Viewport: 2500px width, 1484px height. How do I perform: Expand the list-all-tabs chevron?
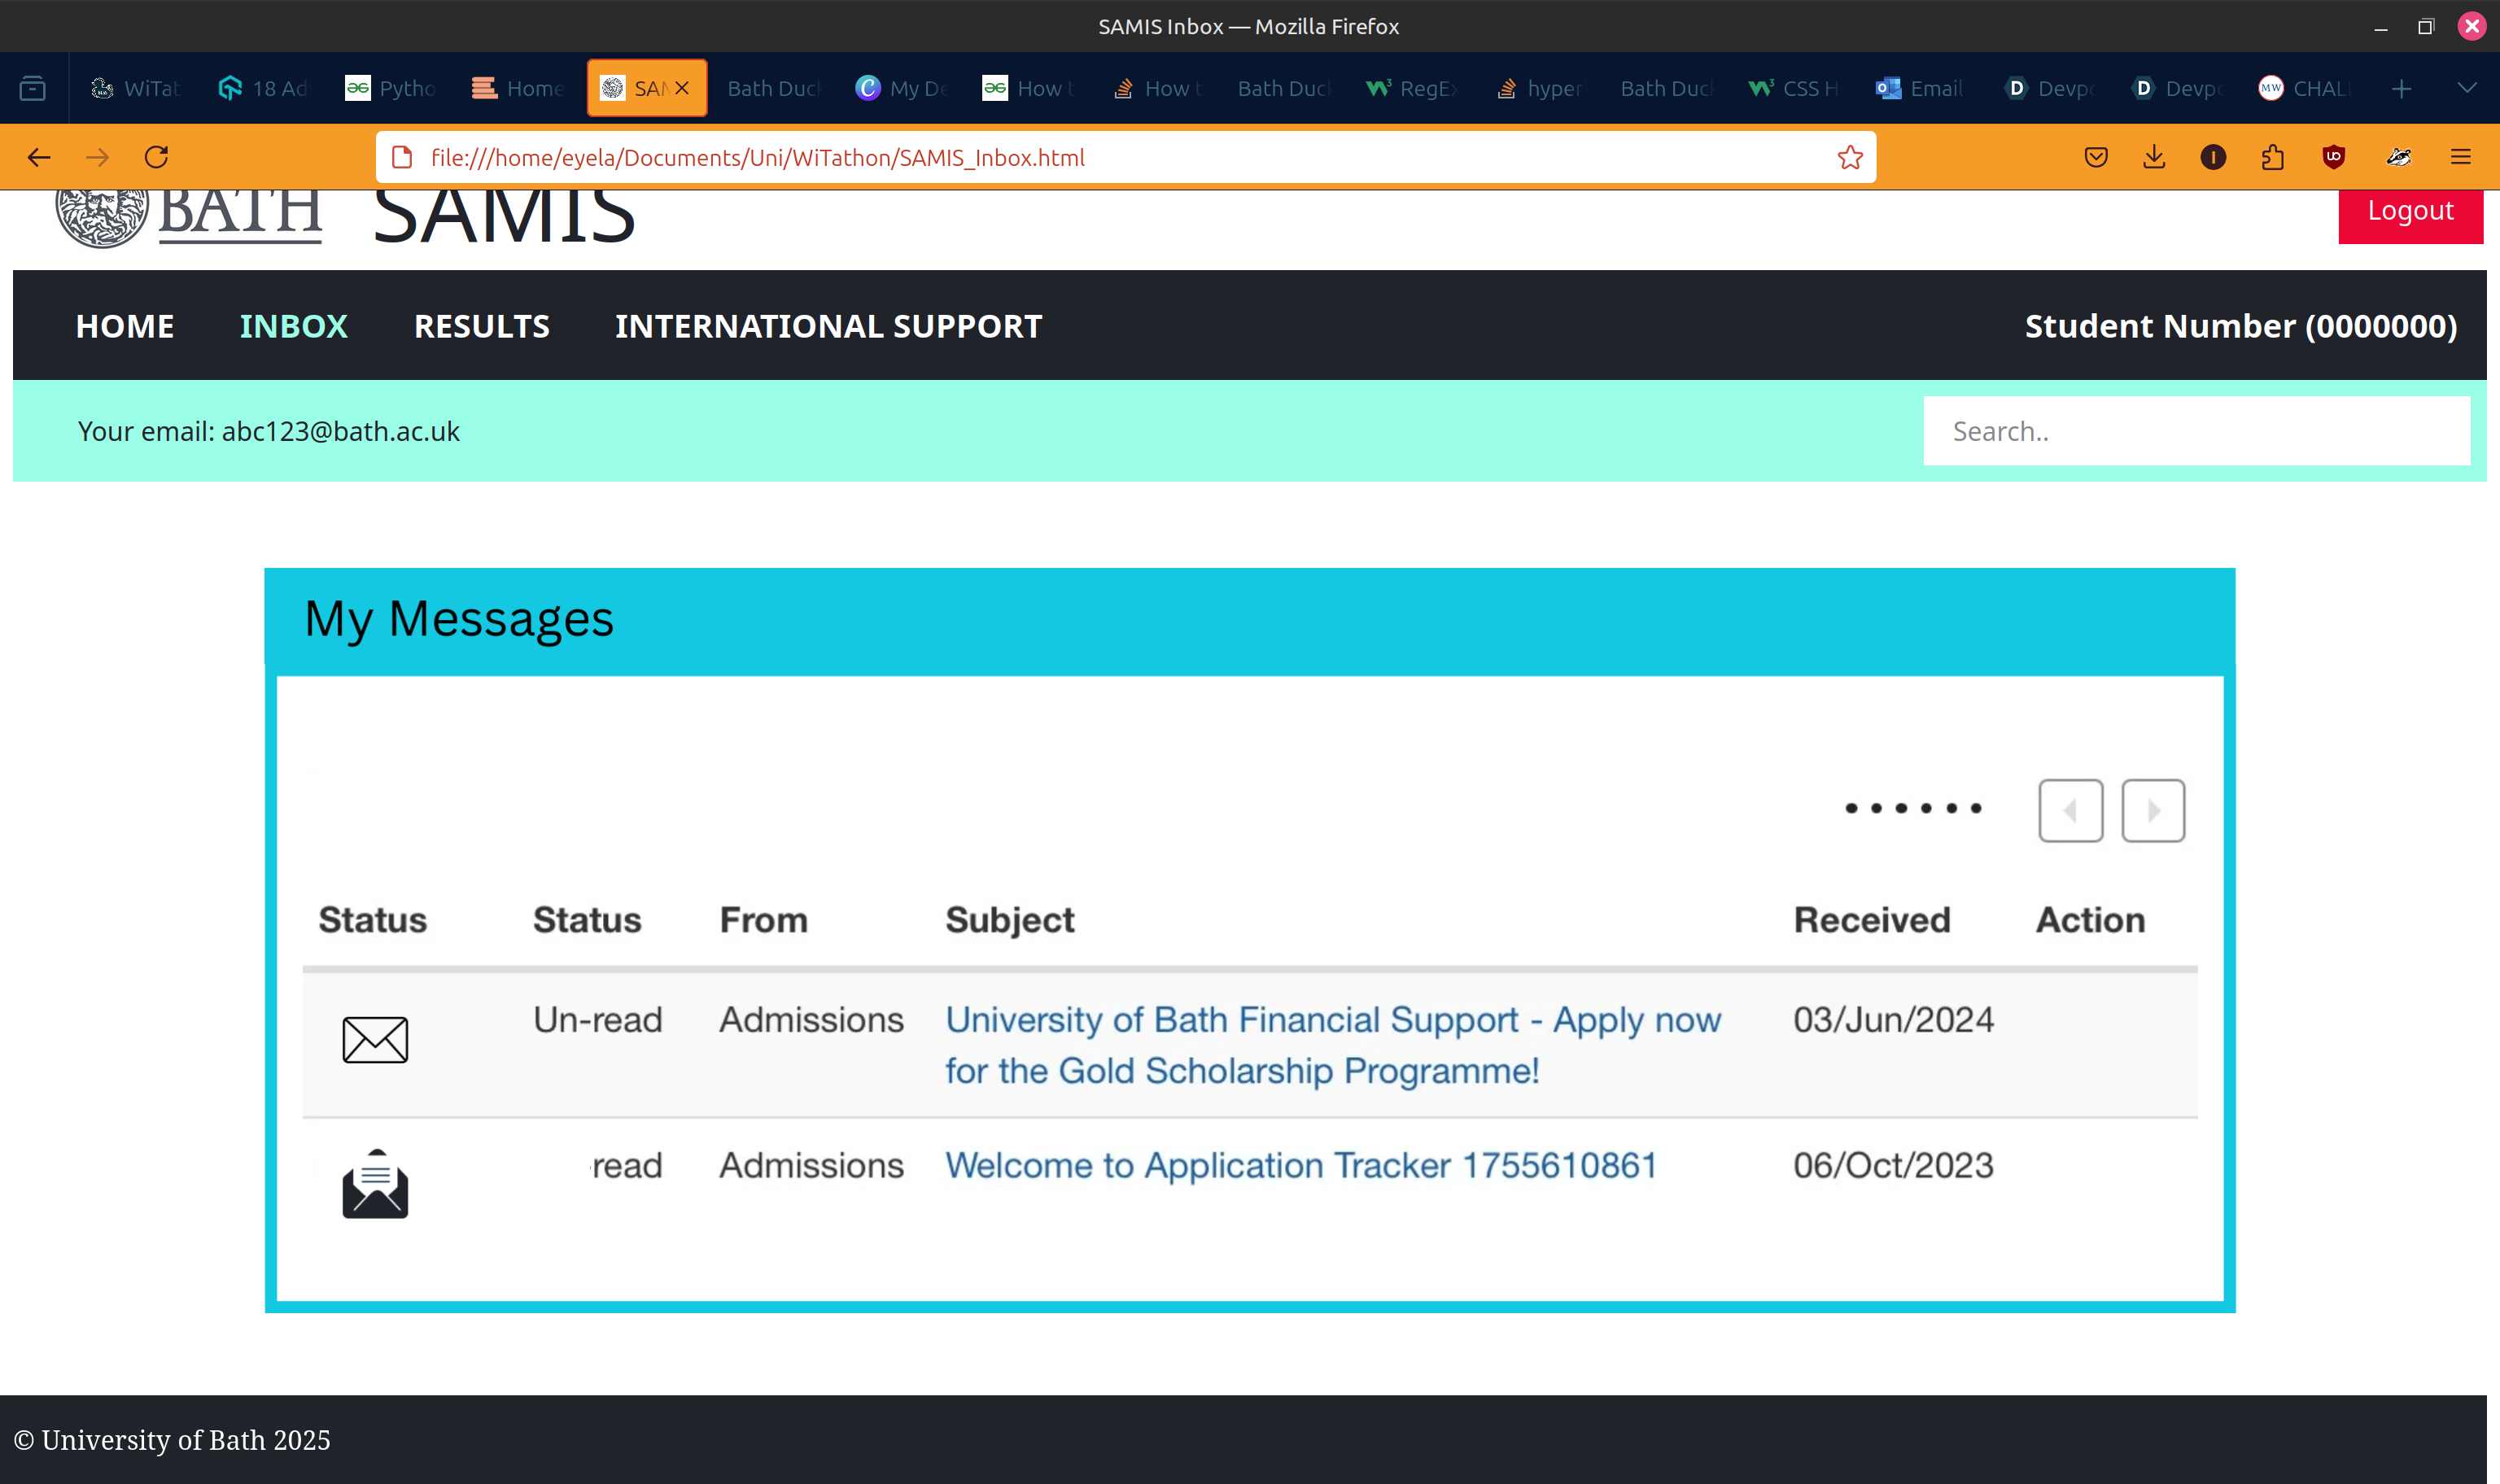click(2466, 88)
